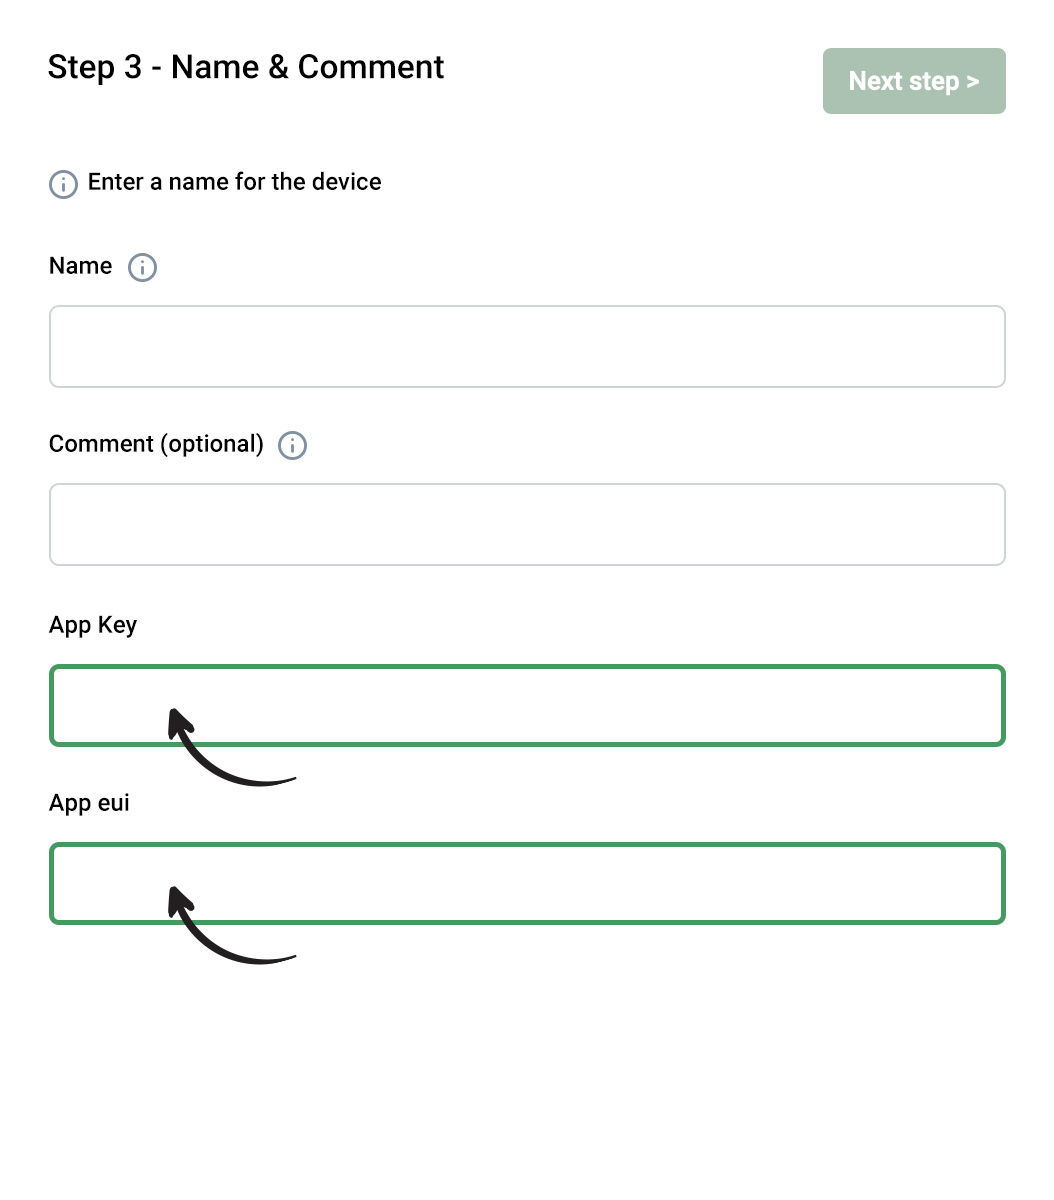The image size is (1054, 1200).
Task: Open info icon beside Name label
Action: coord(143,267)
